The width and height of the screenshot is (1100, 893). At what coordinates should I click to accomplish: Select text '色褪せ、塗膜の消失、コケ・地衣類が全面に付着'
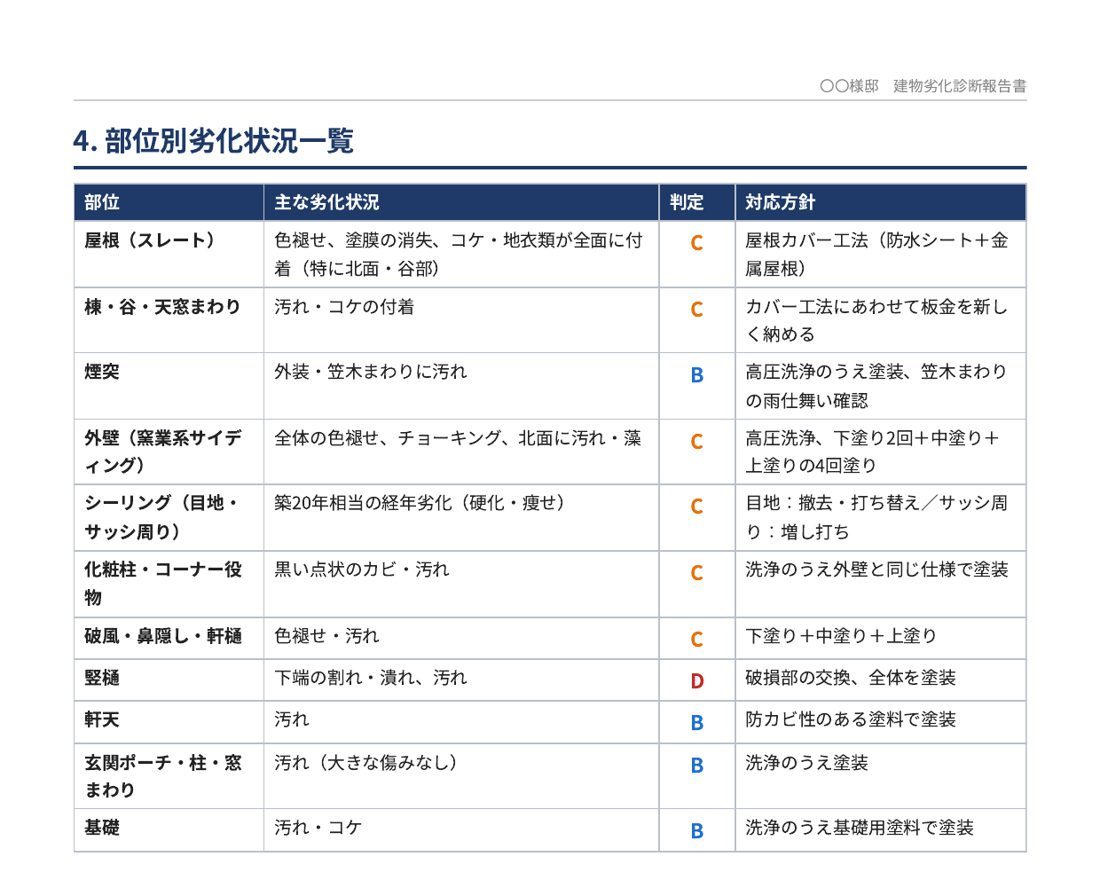[459, 254]
